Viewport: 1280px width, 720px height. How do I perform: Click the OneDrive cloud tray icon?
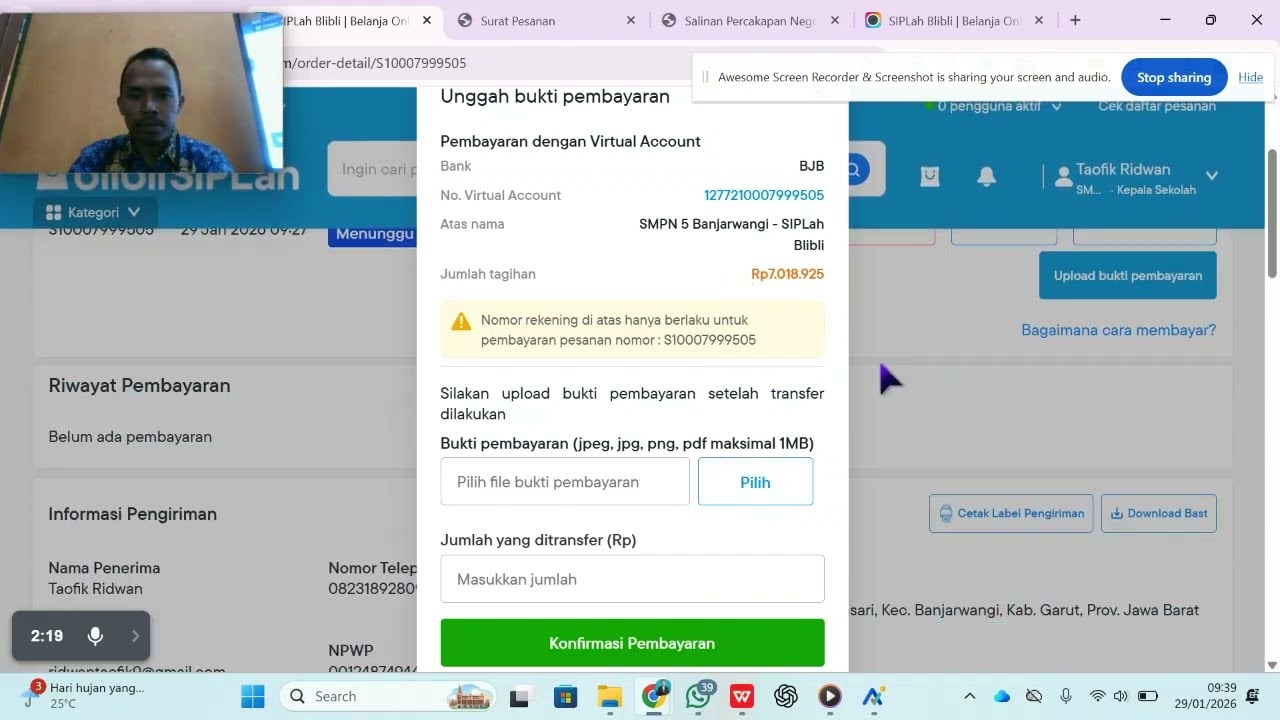tap(1002, 696)
